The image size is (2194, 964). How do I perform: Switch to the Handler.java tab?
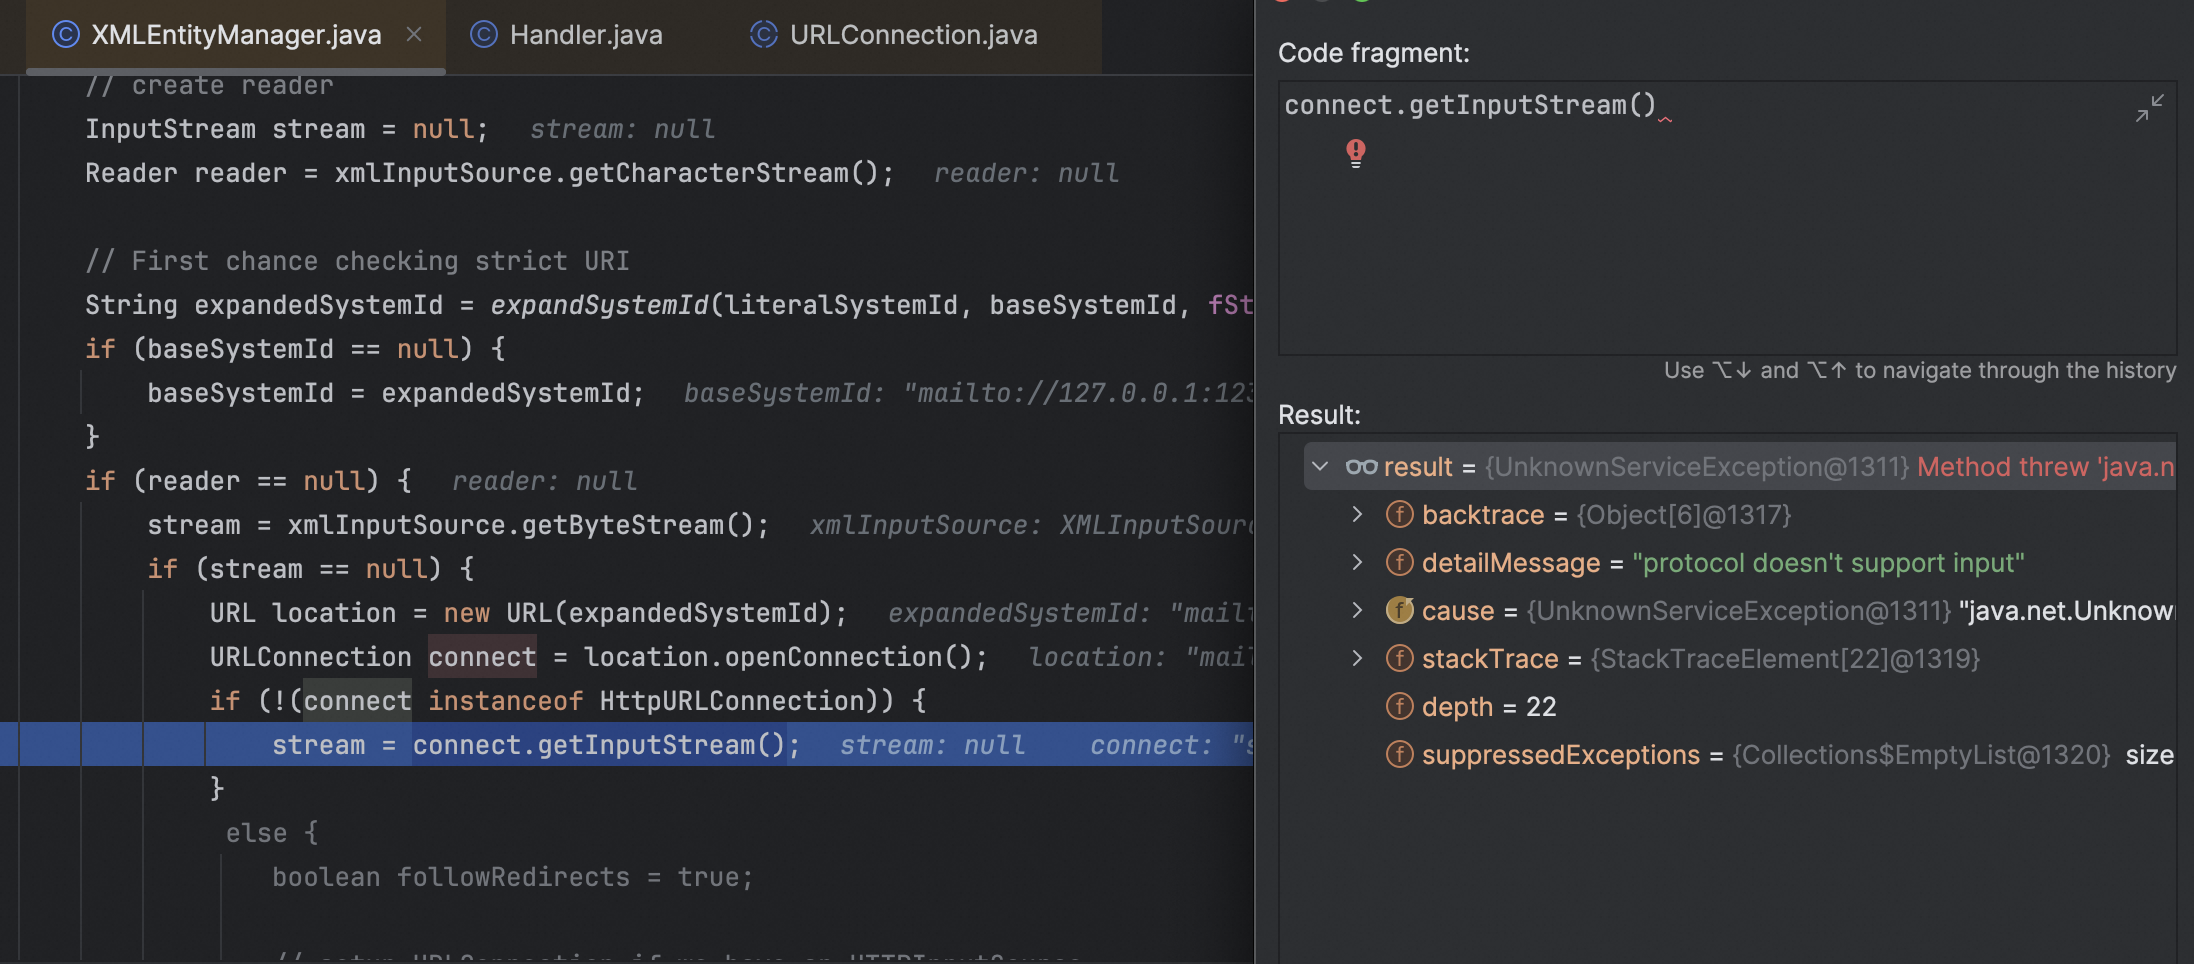(585, 35)
